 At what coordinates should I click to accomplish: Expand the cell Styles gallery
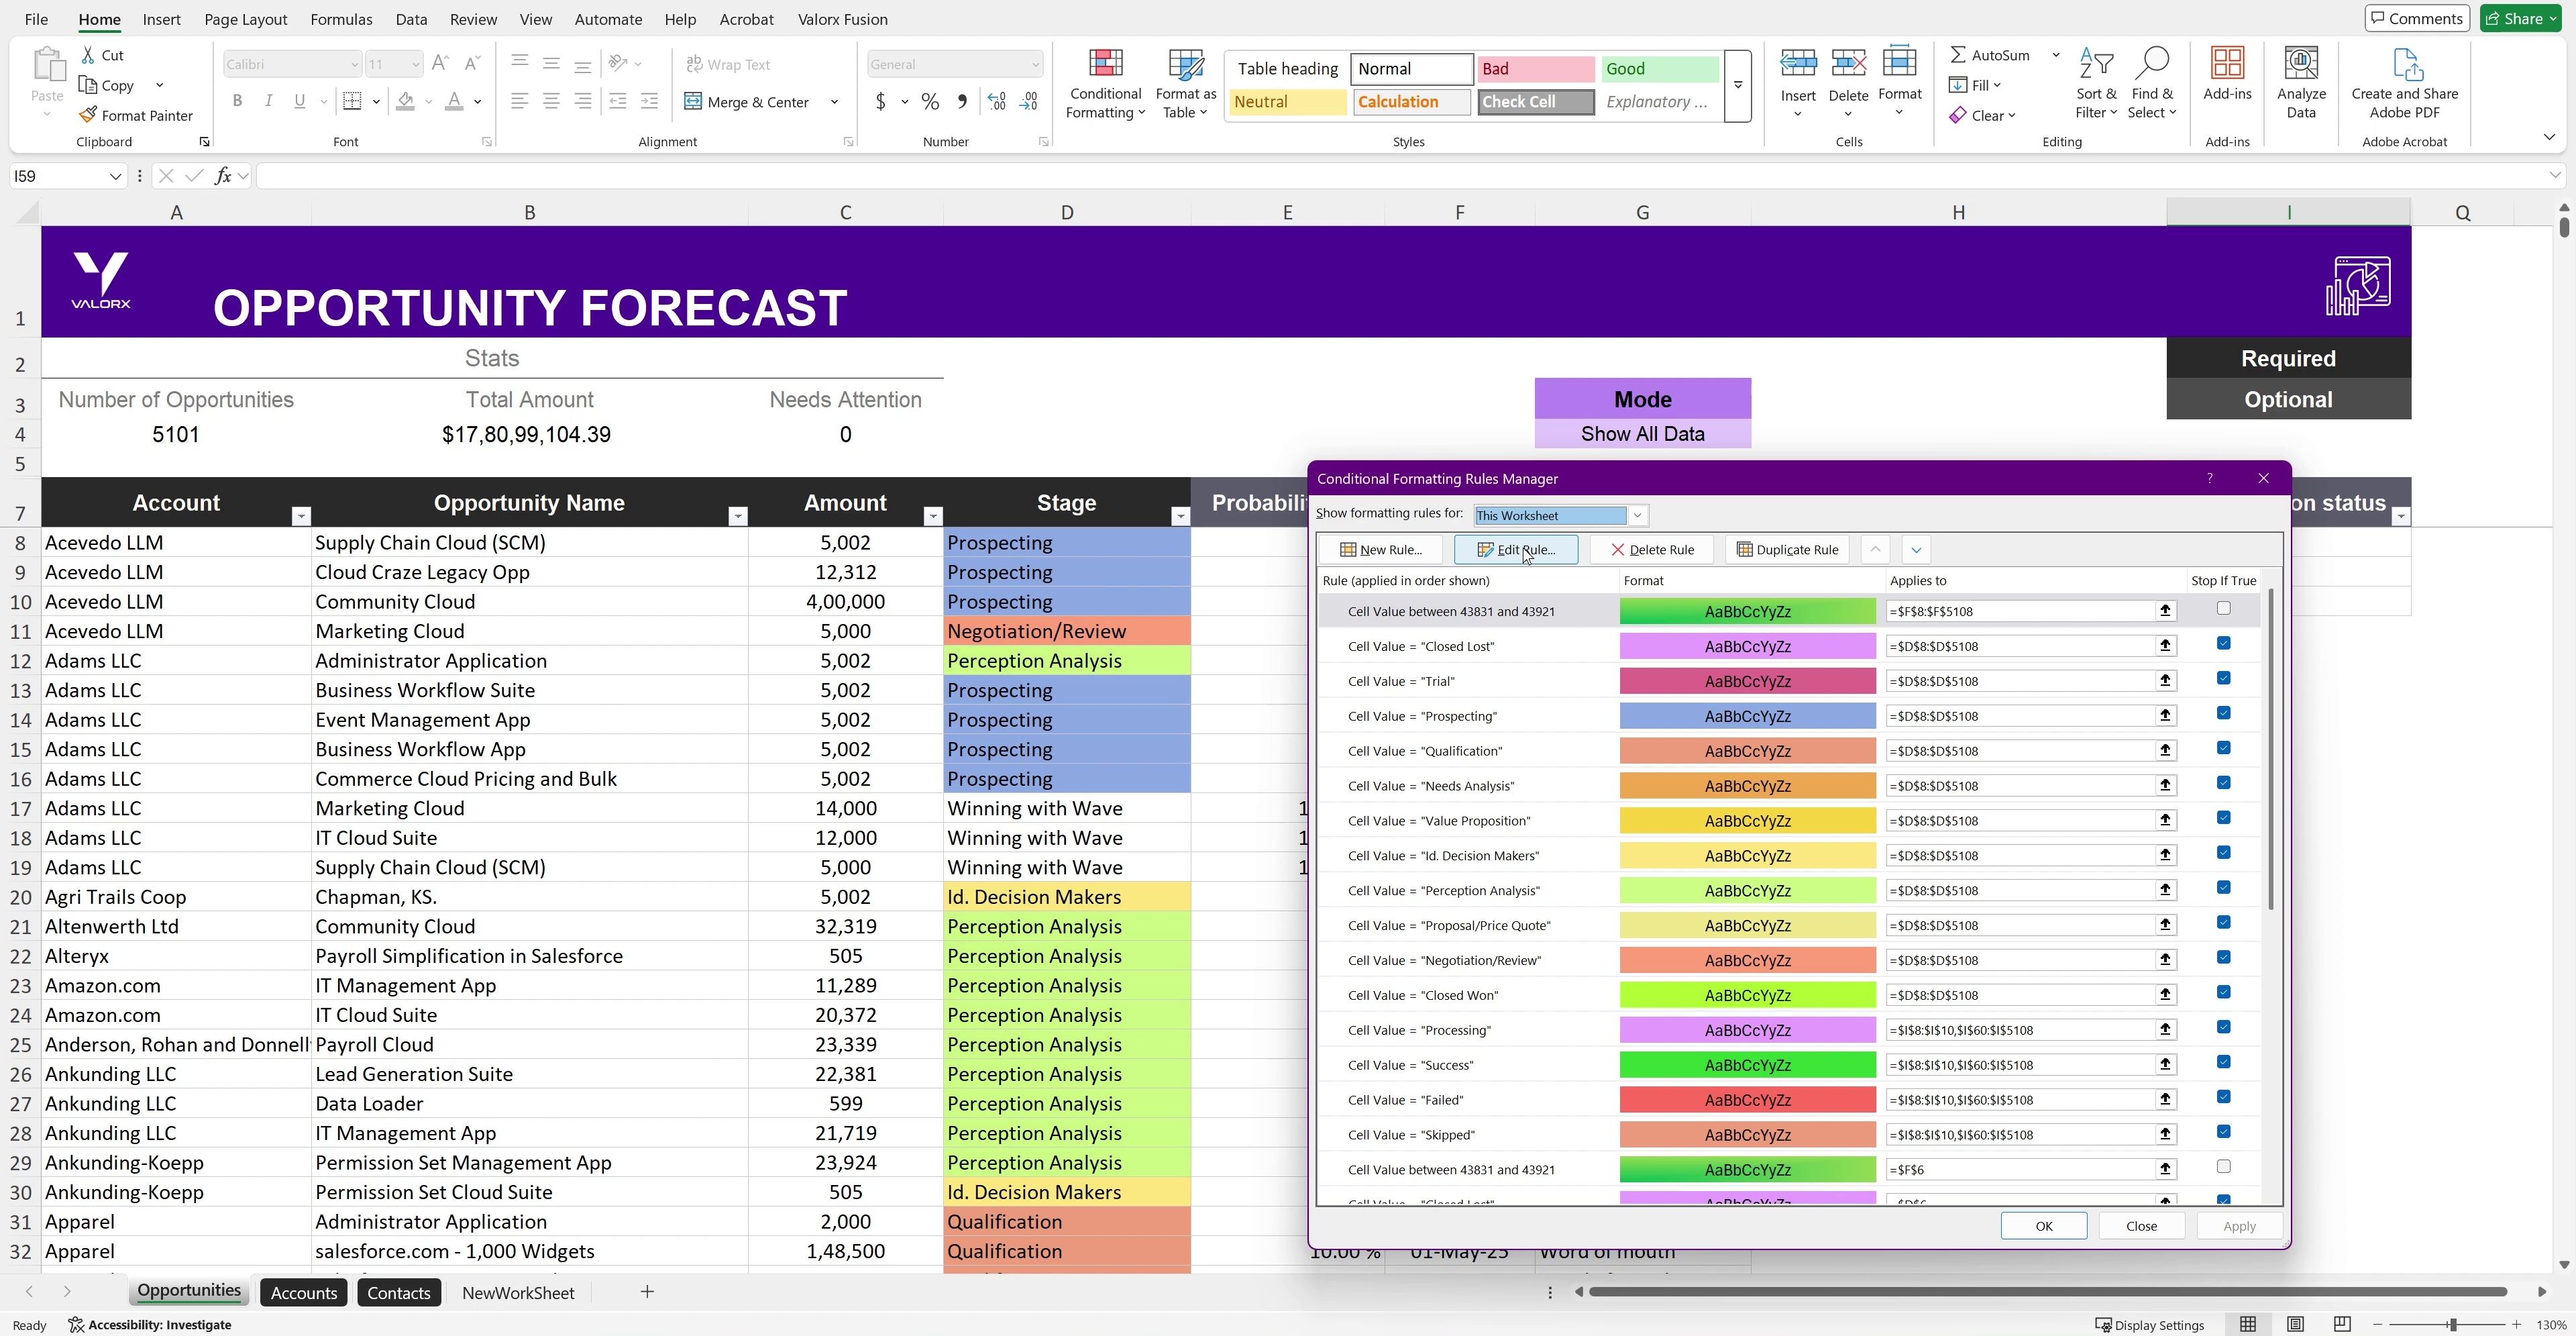click(x=1738, y=85)
